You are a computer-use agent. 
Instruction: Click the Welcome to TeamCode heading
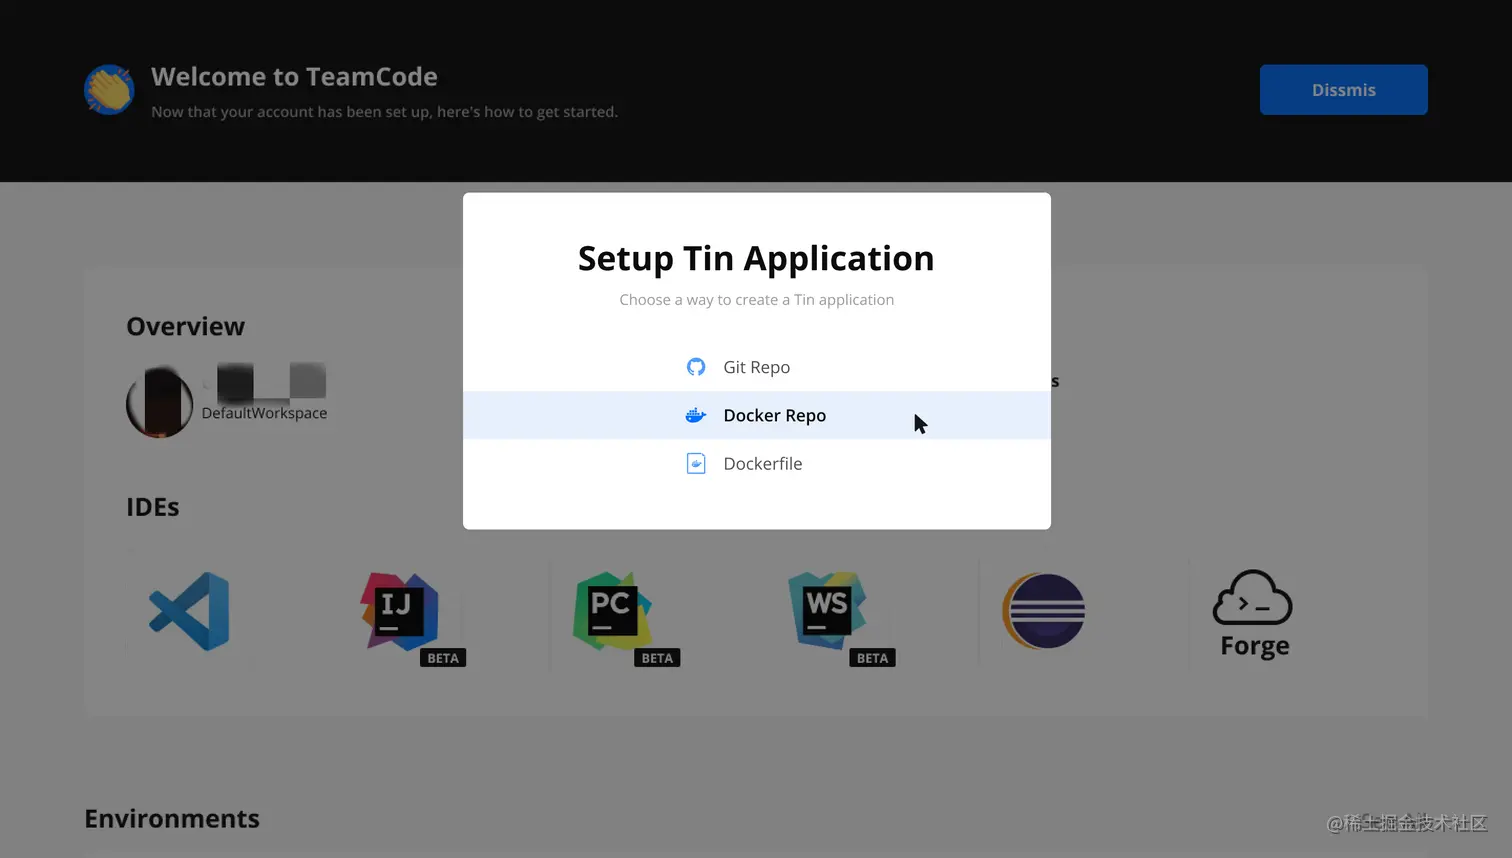[x=293, y=76]
